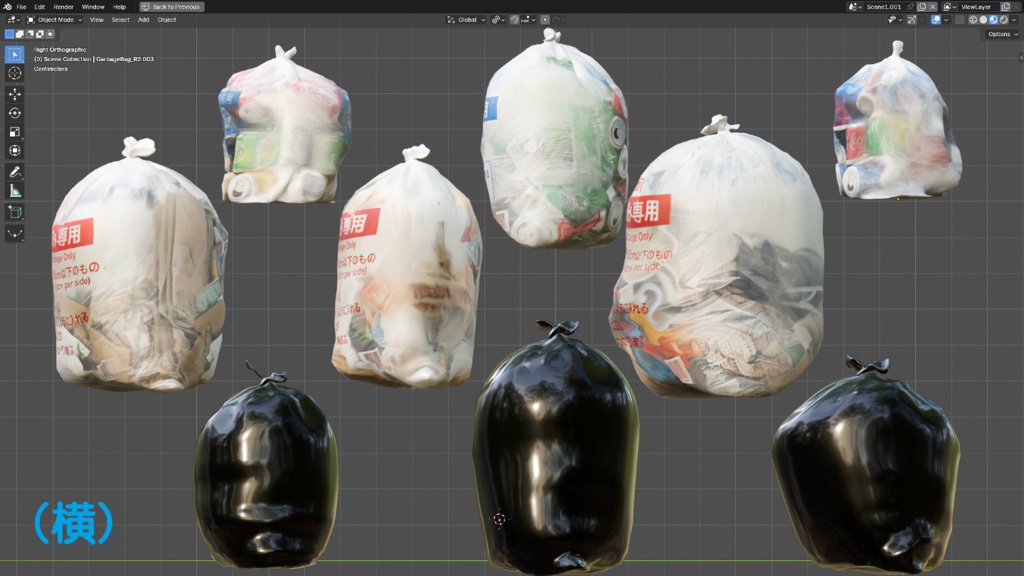The height and width of the screenshot is (576, 1024).
Task: Open the Window menu
Action: pos(93,7)
